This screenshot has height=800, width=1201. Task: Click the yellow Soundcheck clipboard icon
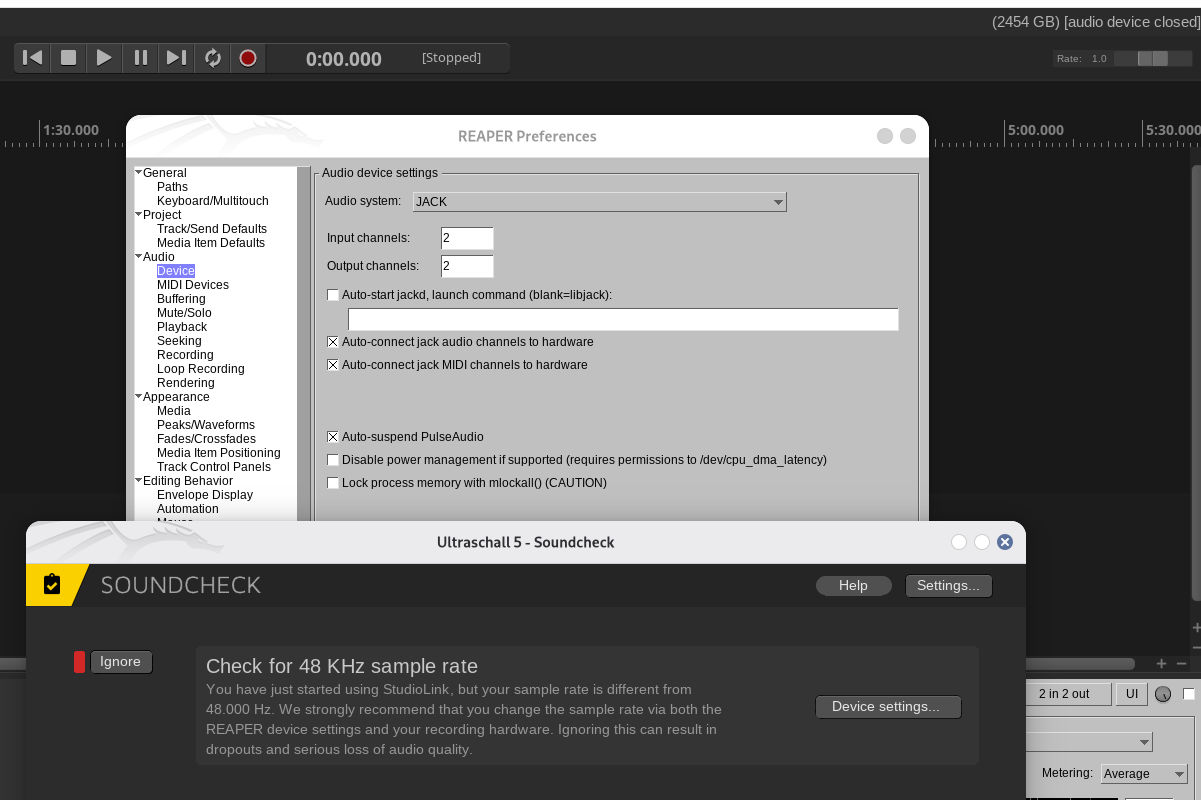52,584
